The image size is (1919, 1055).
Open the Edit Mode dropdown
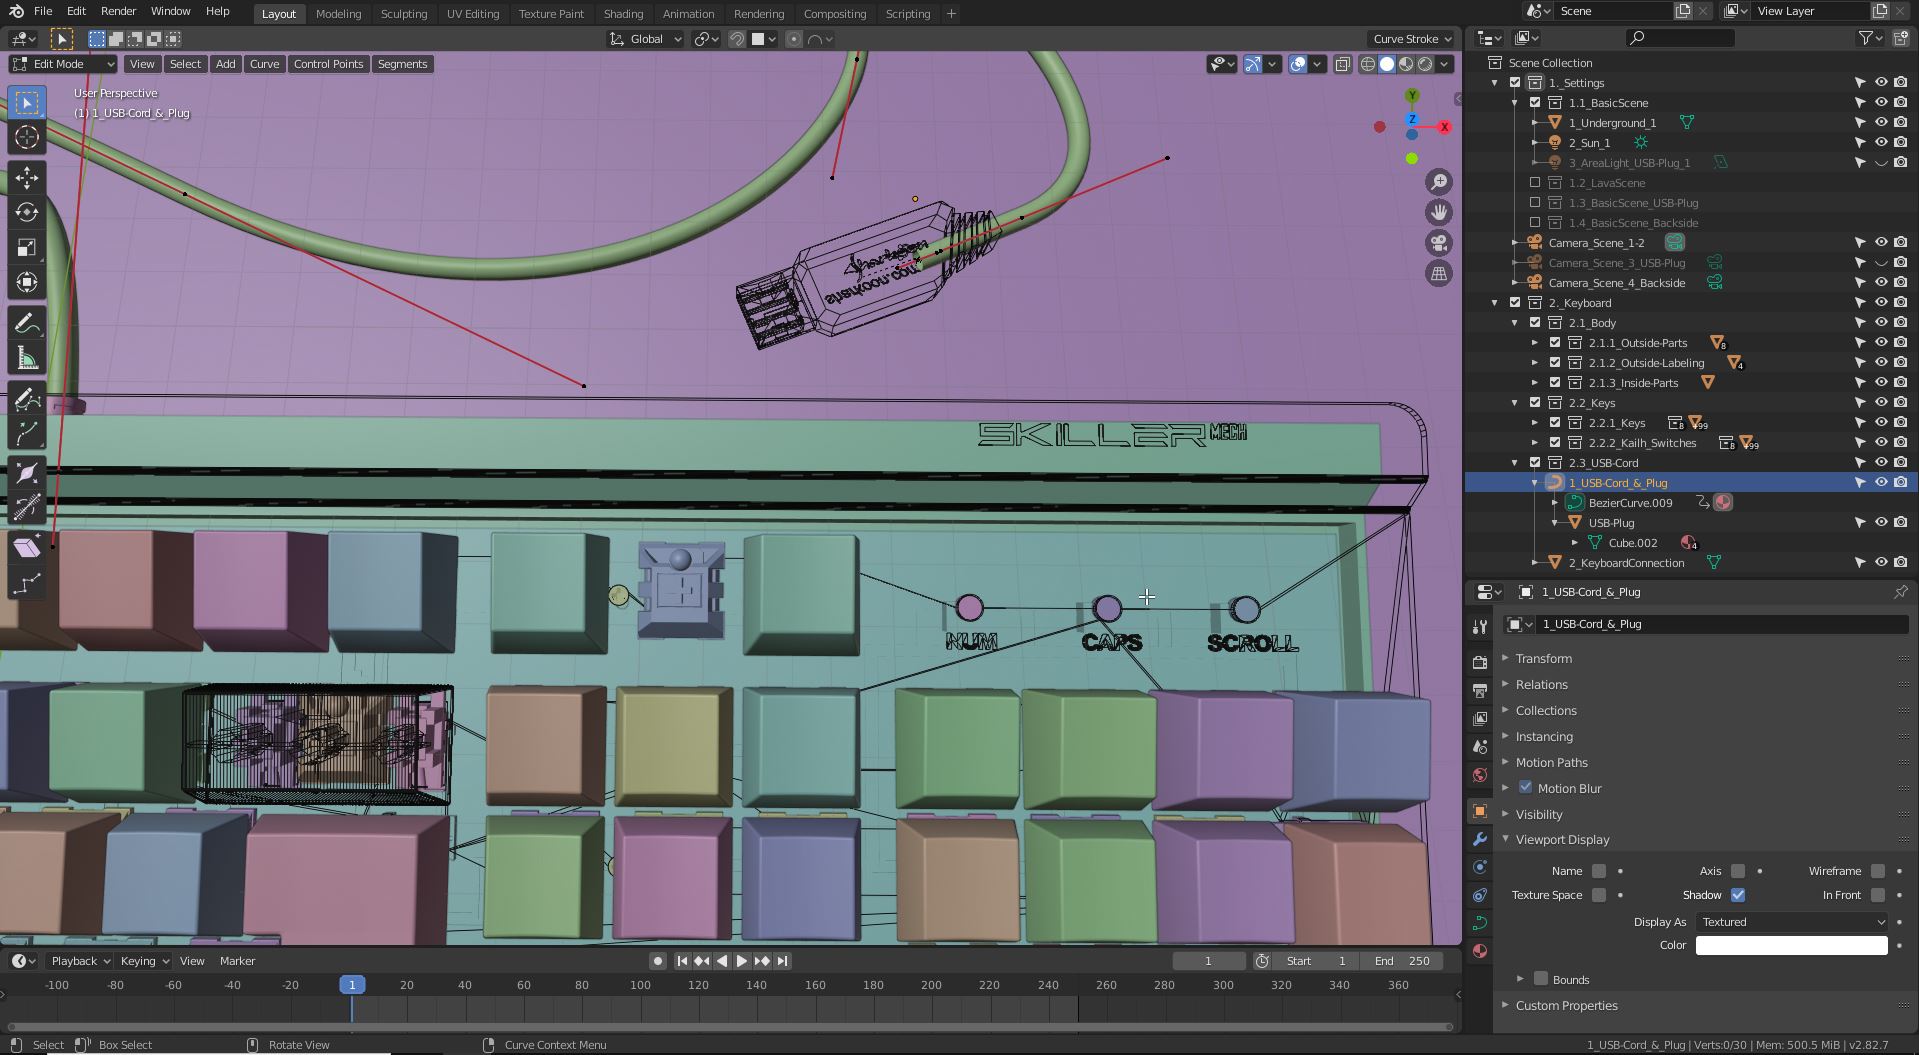[x=63, y=64]
